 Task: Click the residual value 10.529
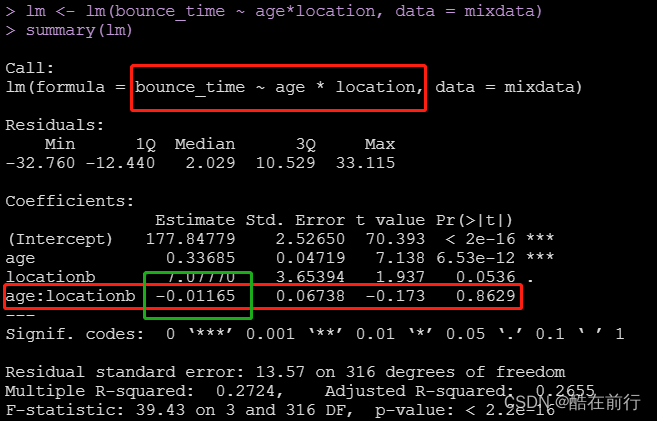(285, 163)
